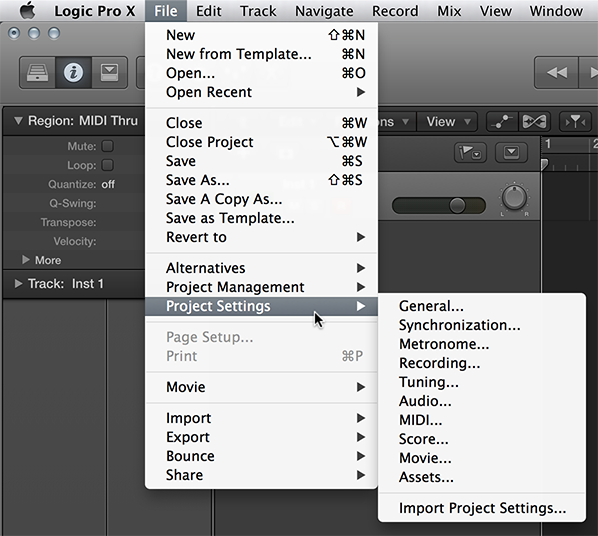Screen dimensions: 598x536
Task: Choose New from the File menu
Action: 262,35
